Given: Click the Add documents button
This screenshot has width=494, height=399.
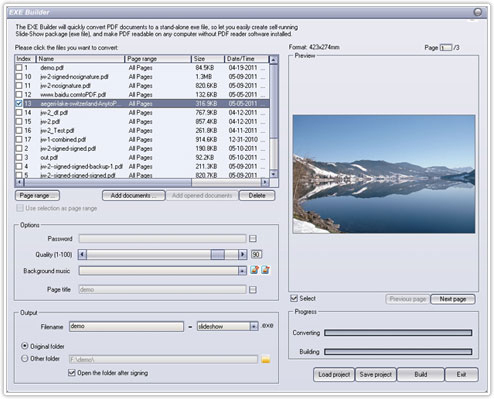Looking at the screenshot, I should coord(133,196).
